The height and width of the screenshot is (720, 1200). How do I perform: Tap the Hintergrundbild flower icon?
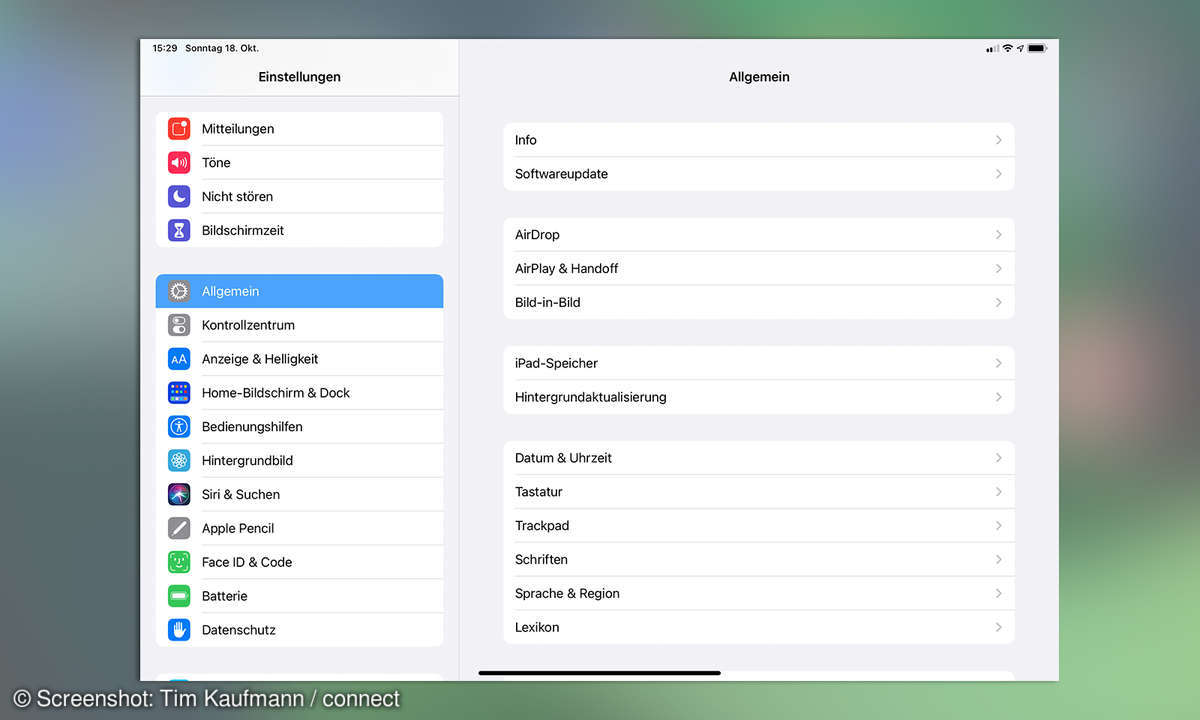pos(179,461)
